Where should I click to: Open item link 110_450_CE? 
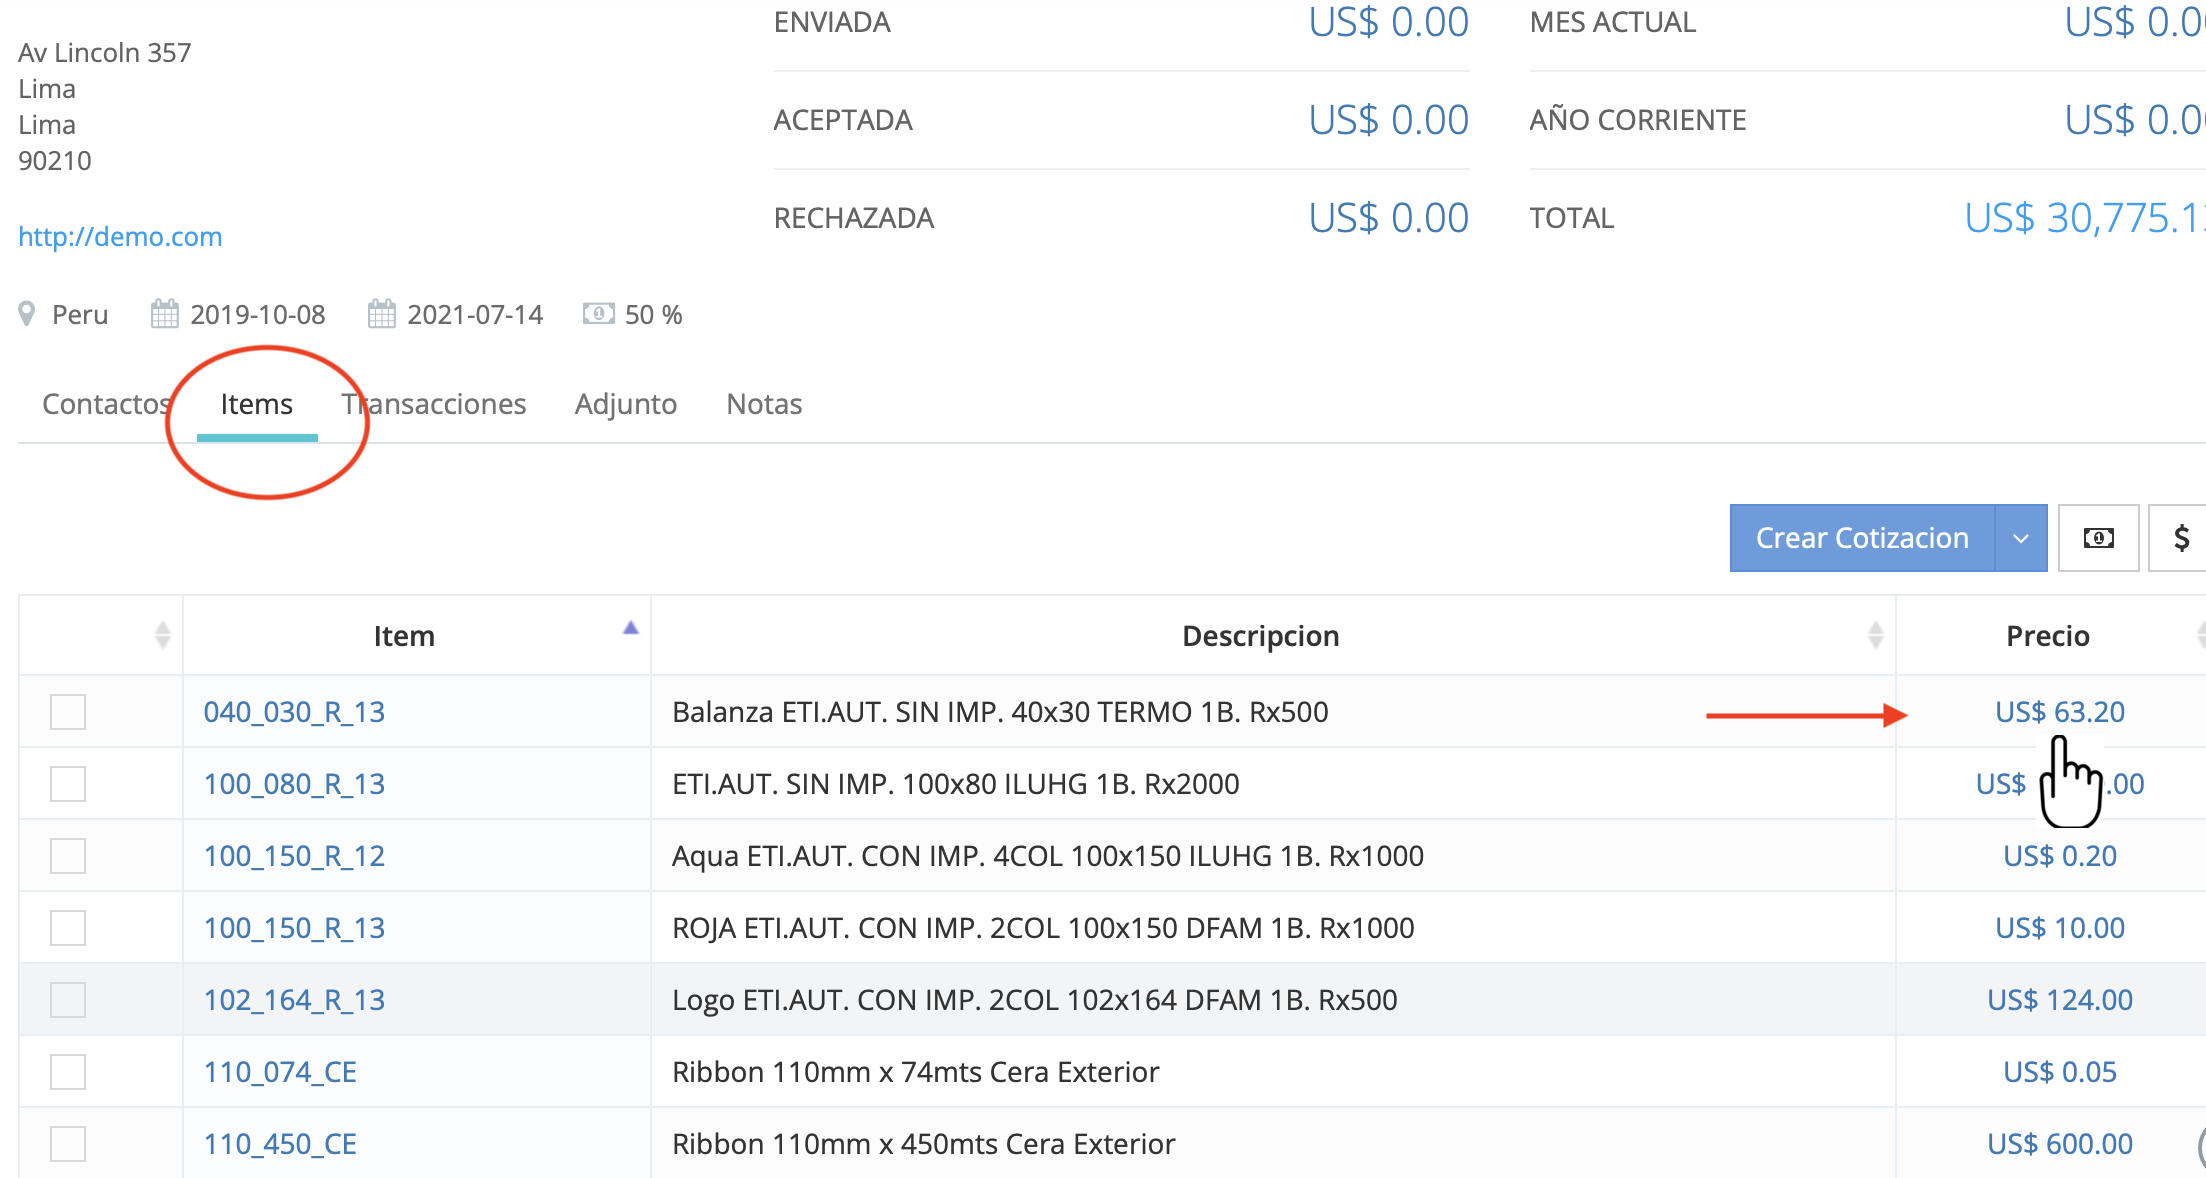tap(280, 1144)
